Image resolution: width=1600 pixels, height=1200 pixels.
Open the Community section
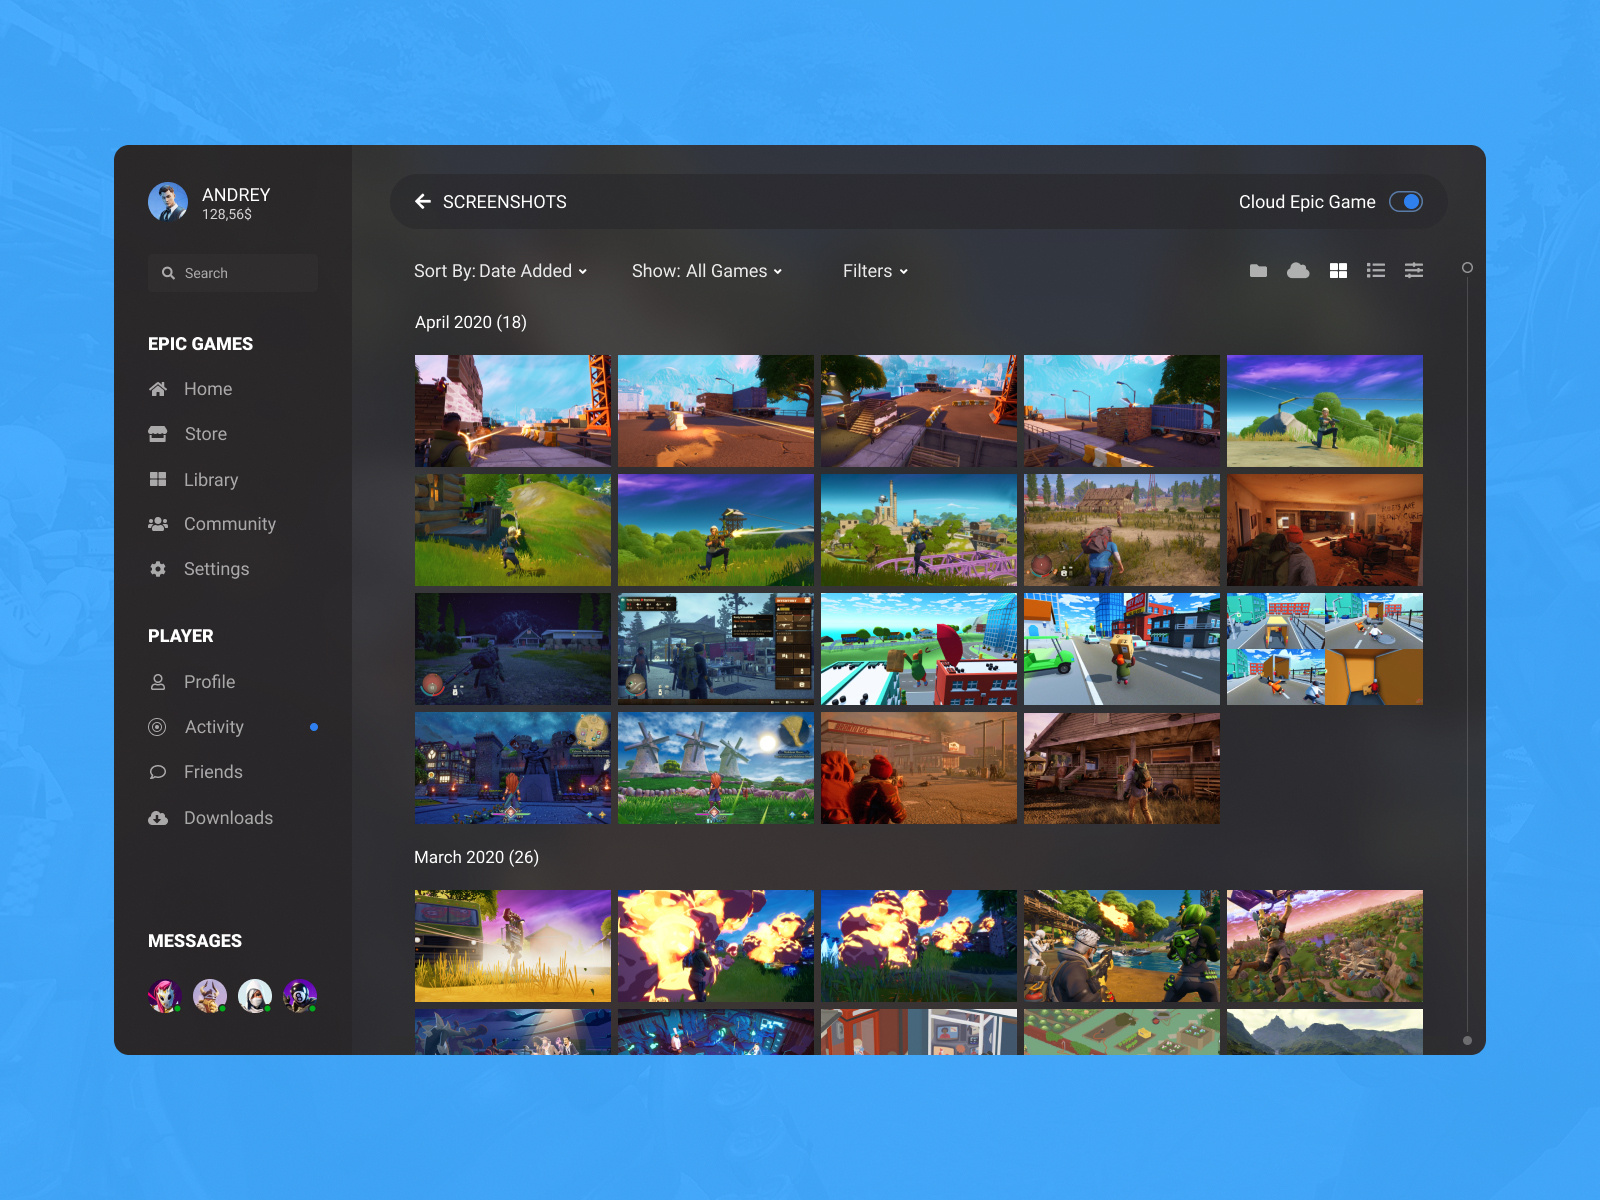click(x=229, y=524)
